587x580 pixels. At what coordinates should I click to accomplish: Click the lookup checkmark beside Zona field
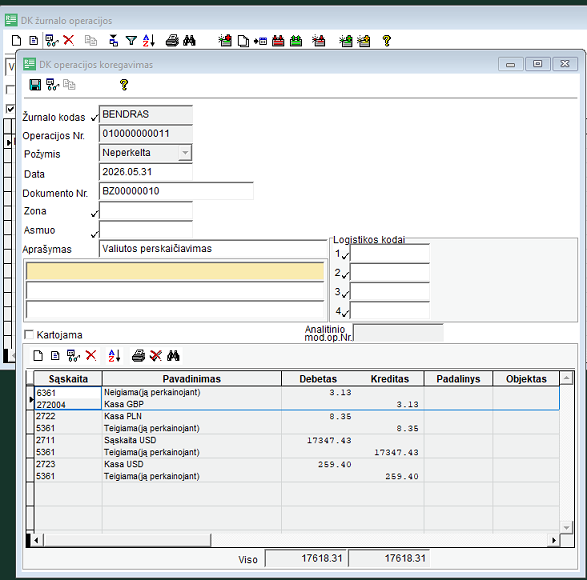click(x=94, y=214)
